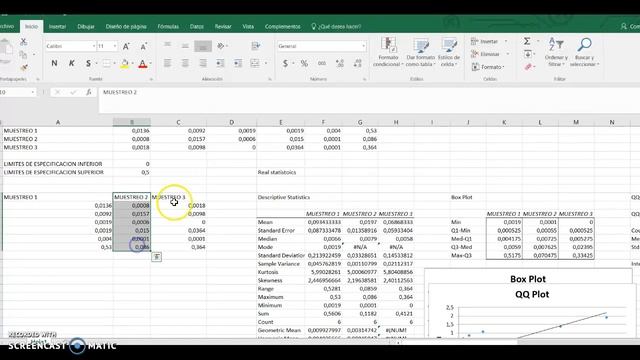
Task: Activate the Format Painter brush
Action: click(x=24, y=67)
